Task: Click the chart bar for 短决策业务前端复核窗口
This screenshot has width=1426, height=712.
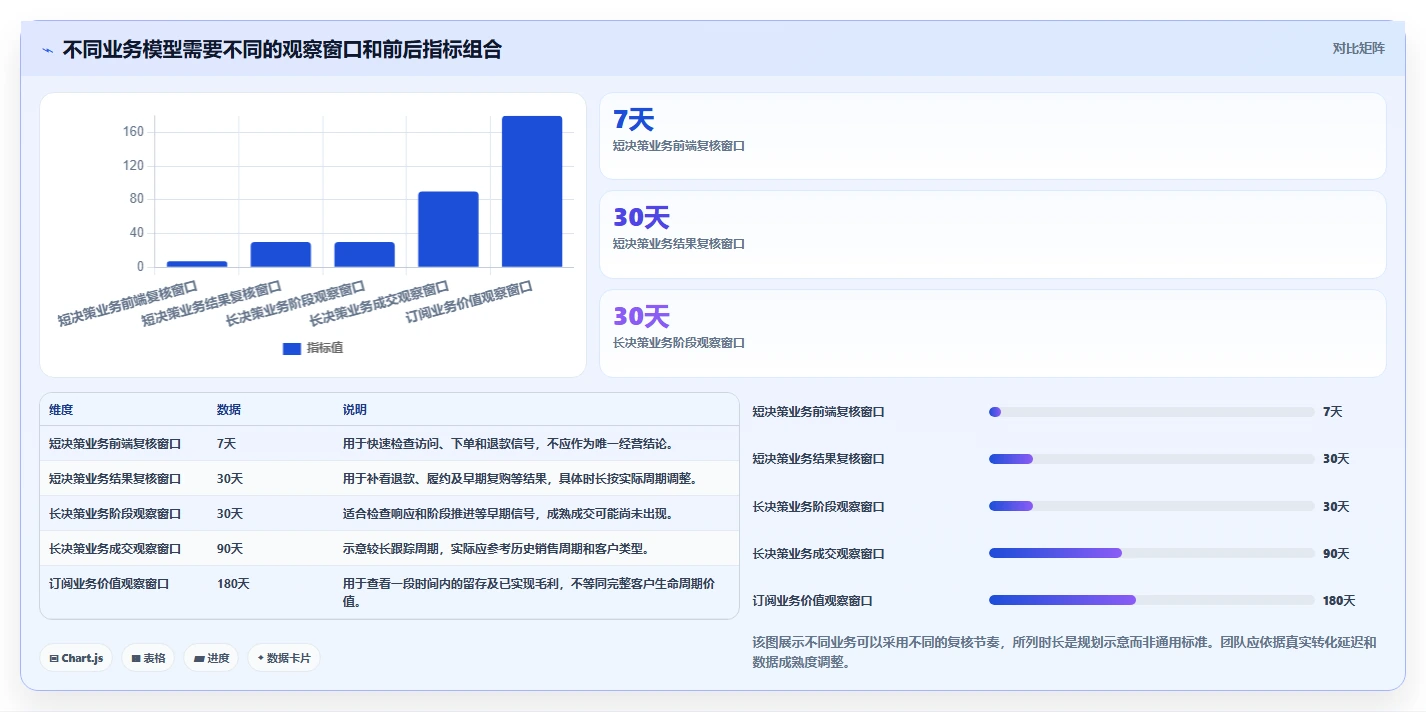Action: 197,264
